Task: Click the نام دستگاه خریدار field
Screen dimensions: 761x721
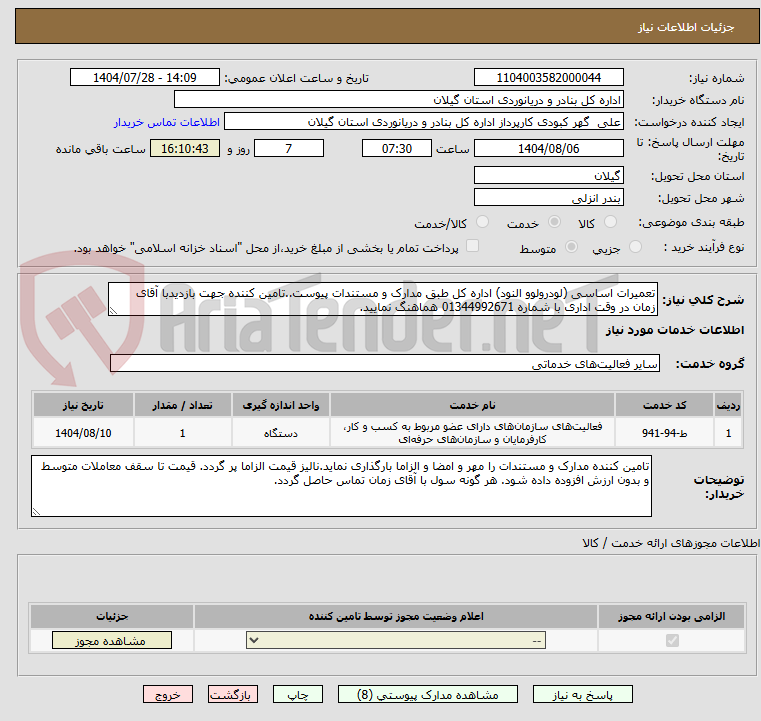Action: point(398,100)
